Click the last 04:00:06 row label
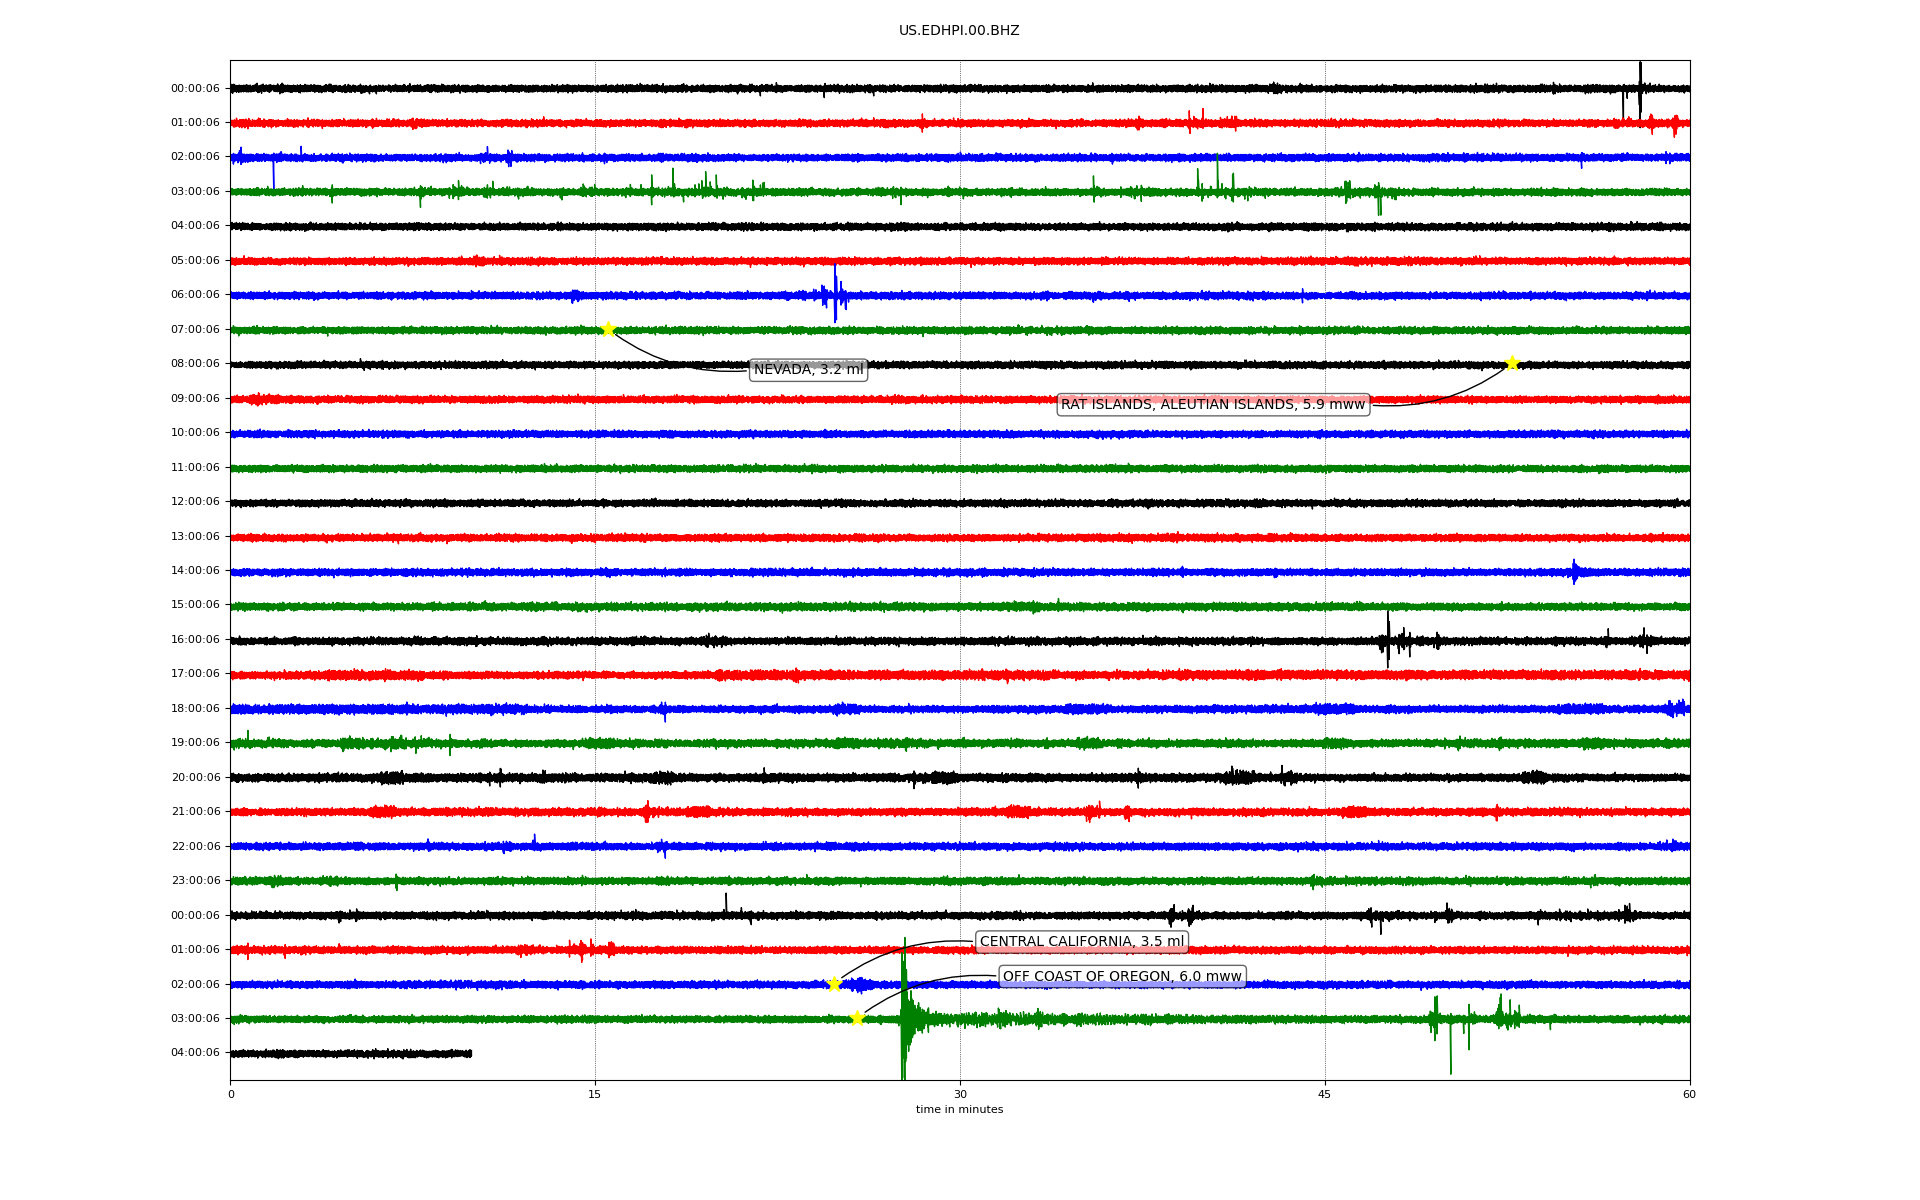 [195, 1053]
